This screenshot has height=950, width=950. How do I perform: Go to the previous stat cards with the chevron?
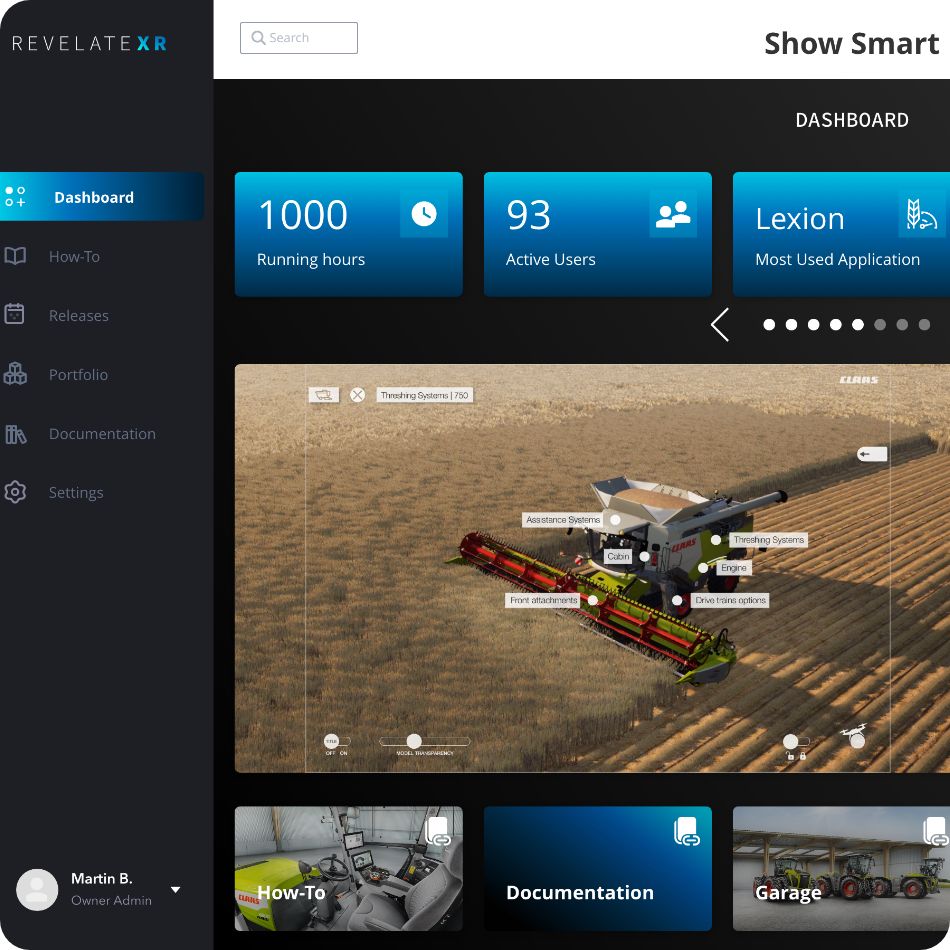720,325
